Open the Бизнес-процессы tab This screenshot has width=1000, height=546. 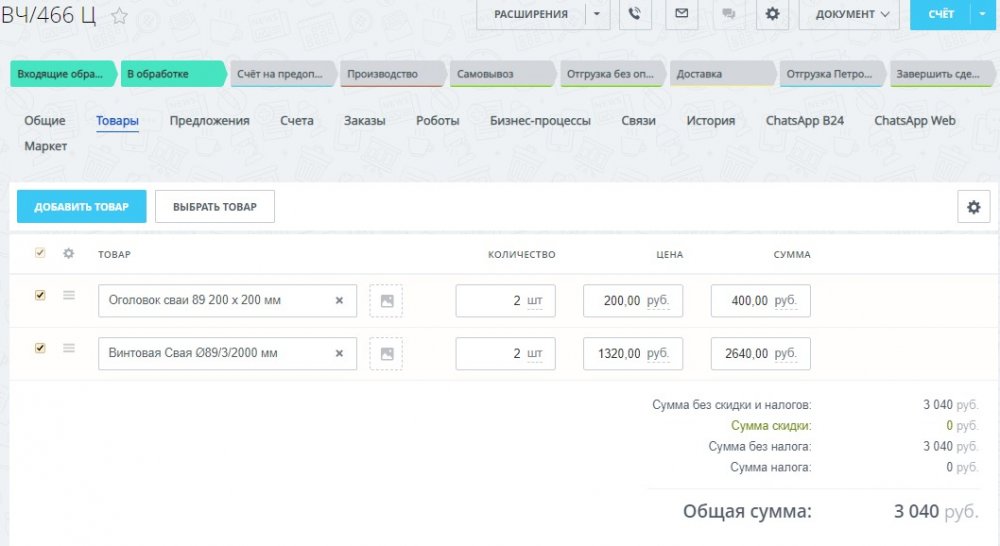(540, 121)
